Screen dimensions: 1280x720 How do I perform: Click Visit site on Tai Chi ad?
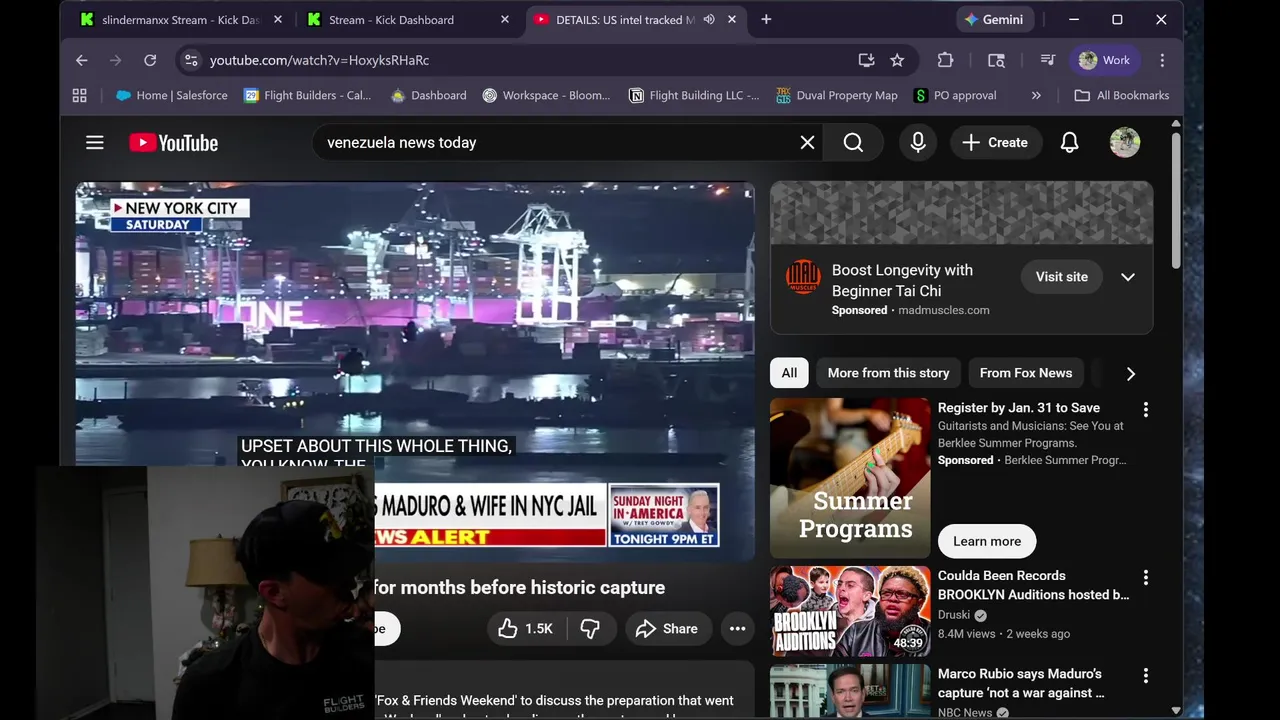point(1061,277)
